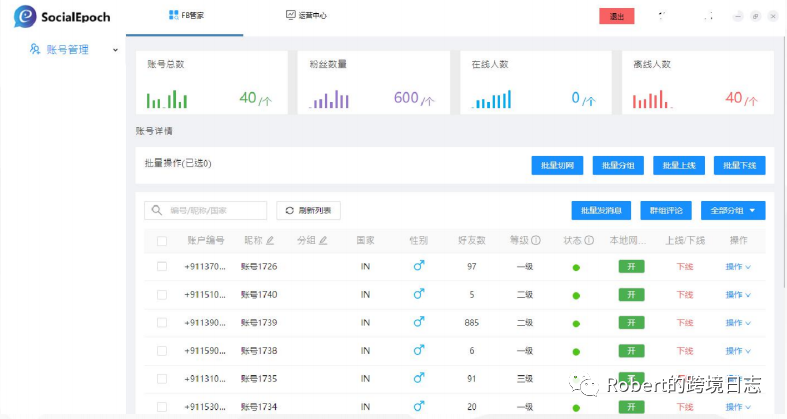The image size is (787, 419).
Task: Click 下线 for 账号1740
Action: (x=685, y=295)
